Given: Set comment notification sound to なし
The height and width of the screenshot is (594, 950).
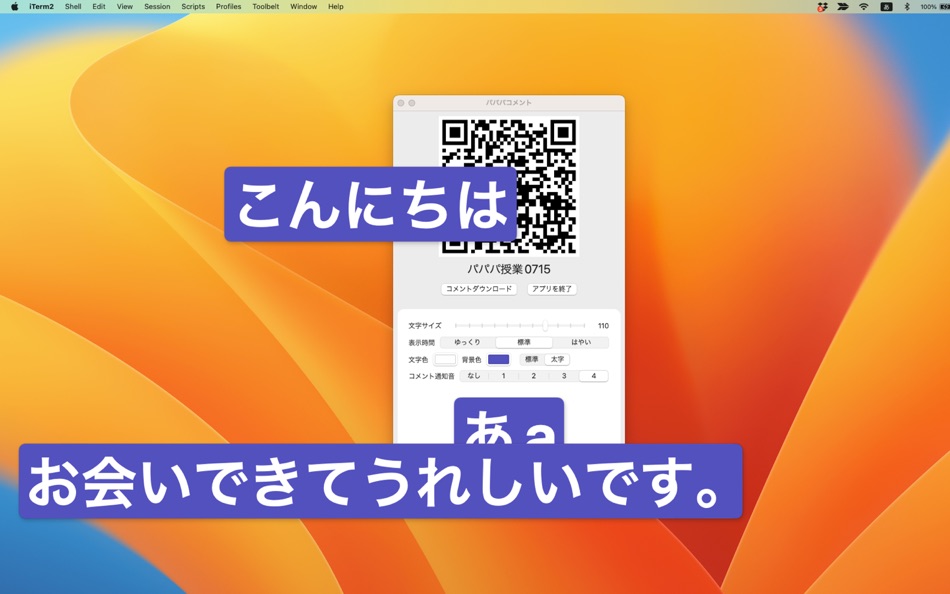Looking at the screenshot, I should (x=474, y=376).
